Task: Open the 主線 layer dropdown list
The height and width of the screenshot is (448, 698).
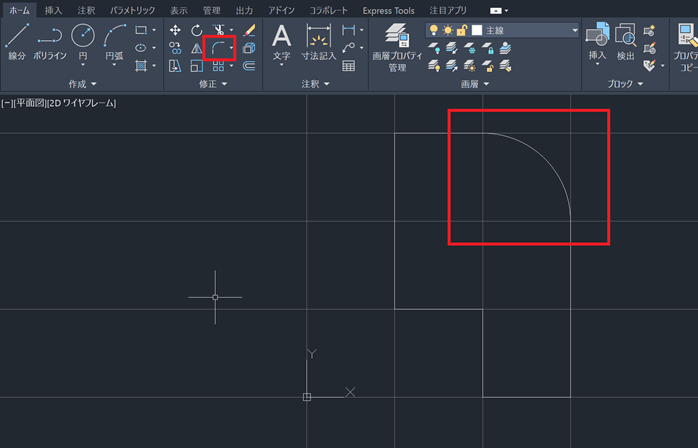Action: click(575, 31)
